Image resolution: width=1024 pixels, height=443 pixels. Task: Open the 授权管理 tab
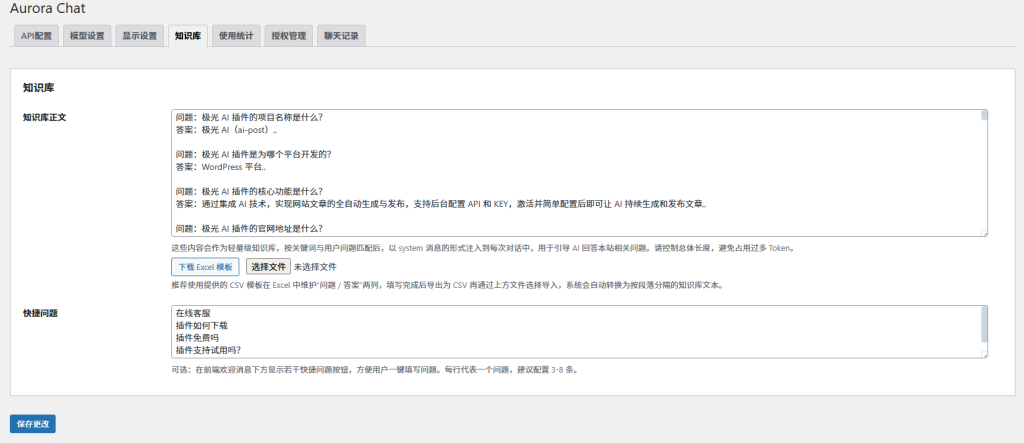[x=289, y=36]
